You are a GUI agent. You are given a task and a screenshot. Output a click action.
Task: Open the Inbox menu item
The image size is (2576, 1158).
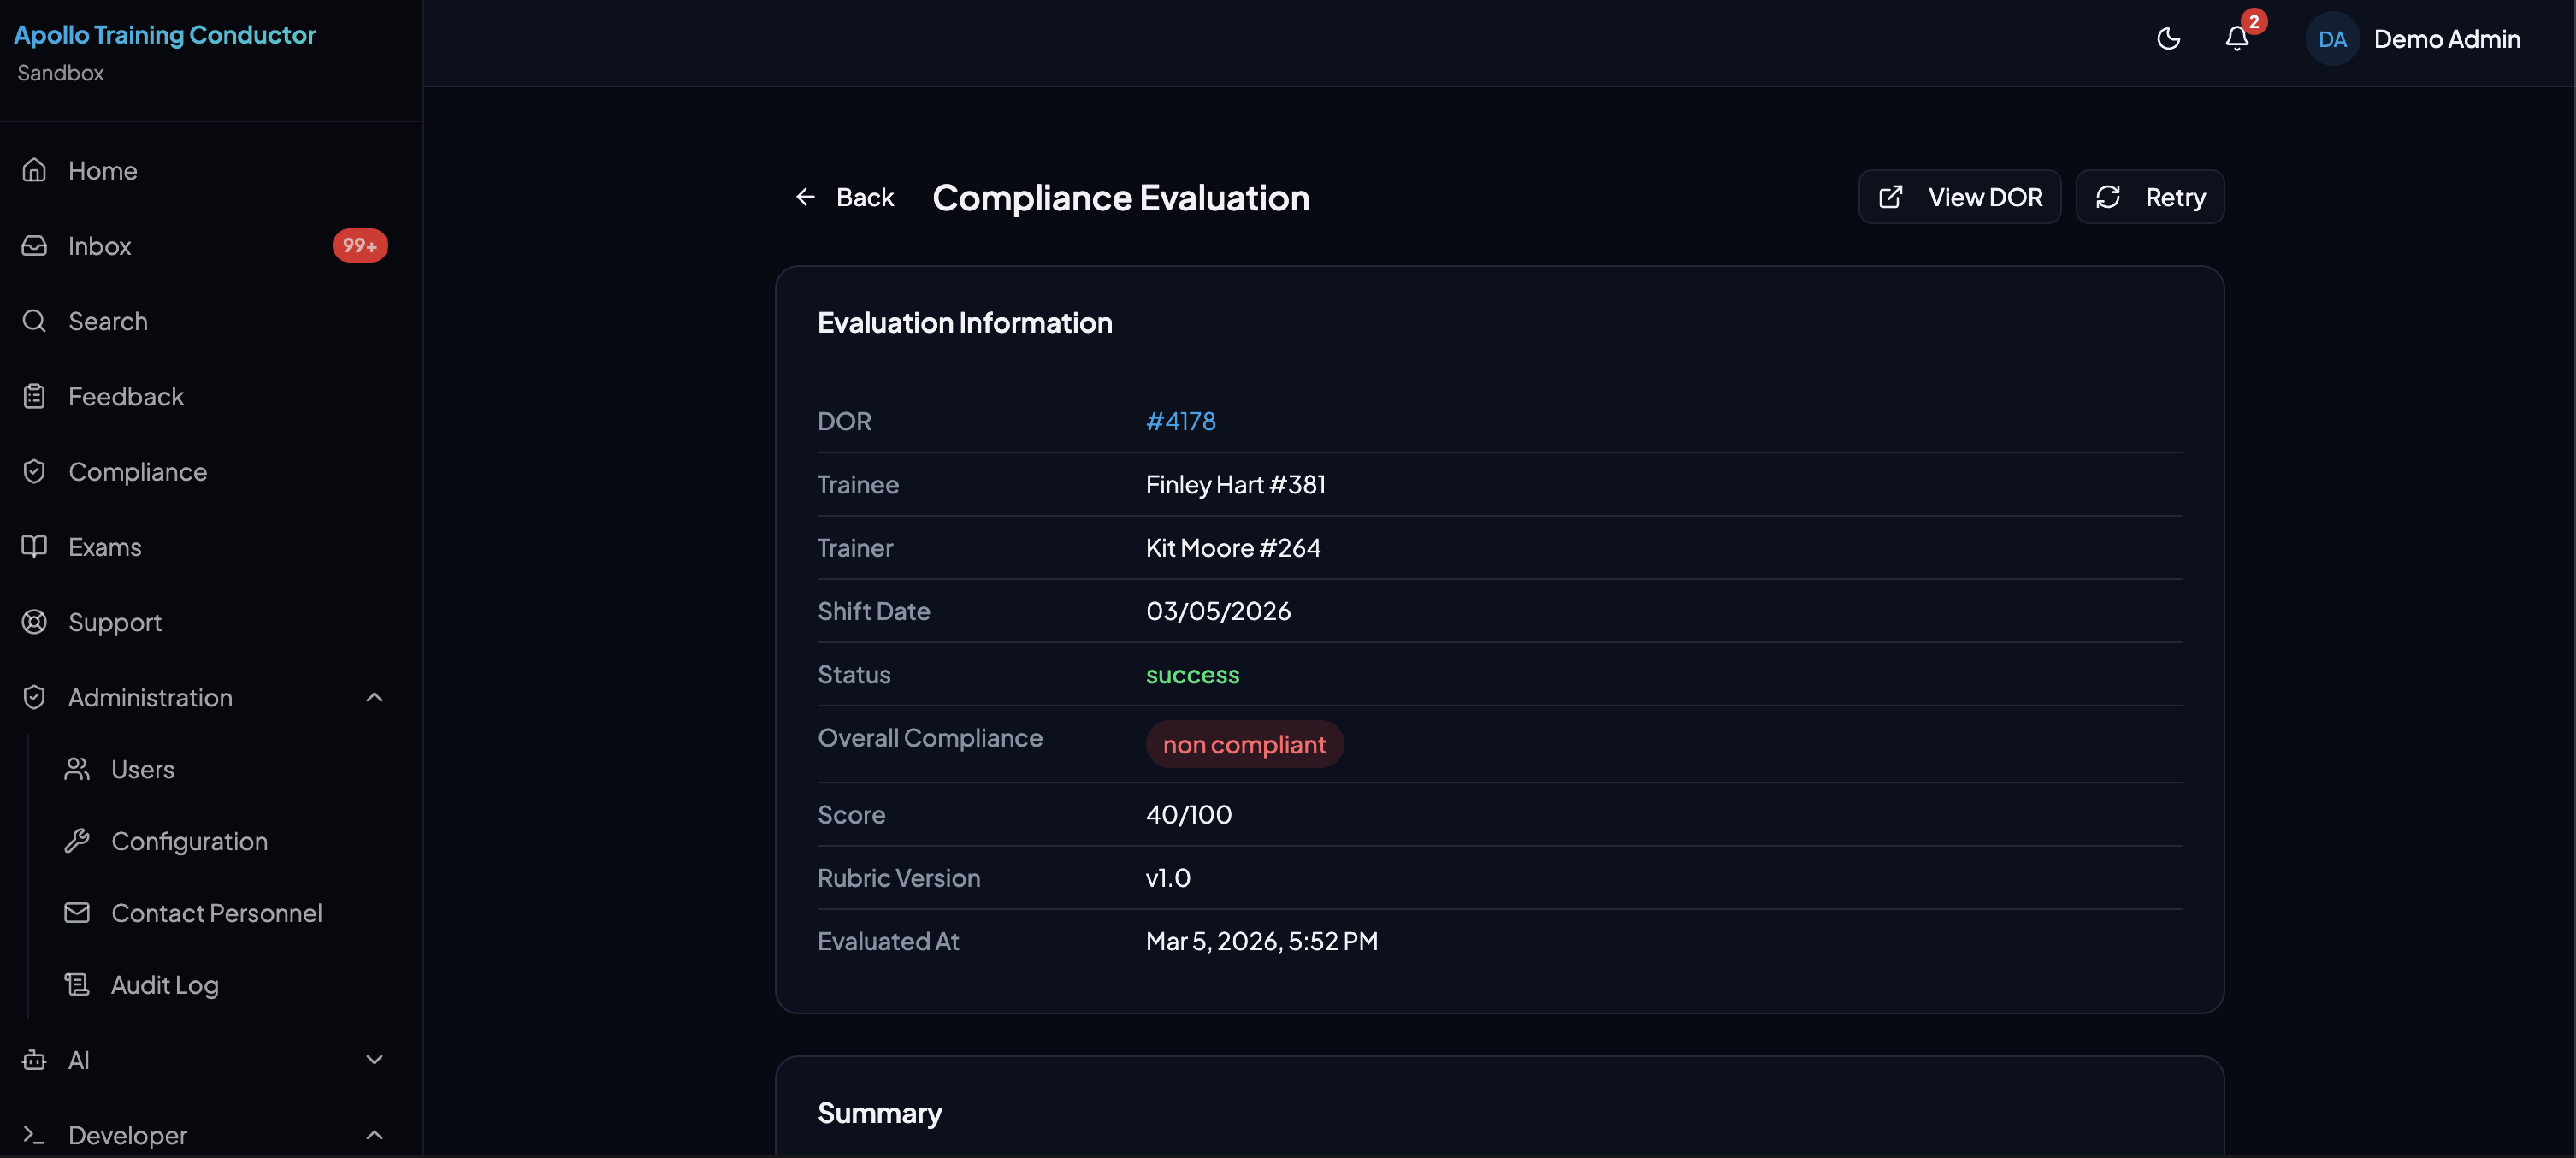pos(205,245)
